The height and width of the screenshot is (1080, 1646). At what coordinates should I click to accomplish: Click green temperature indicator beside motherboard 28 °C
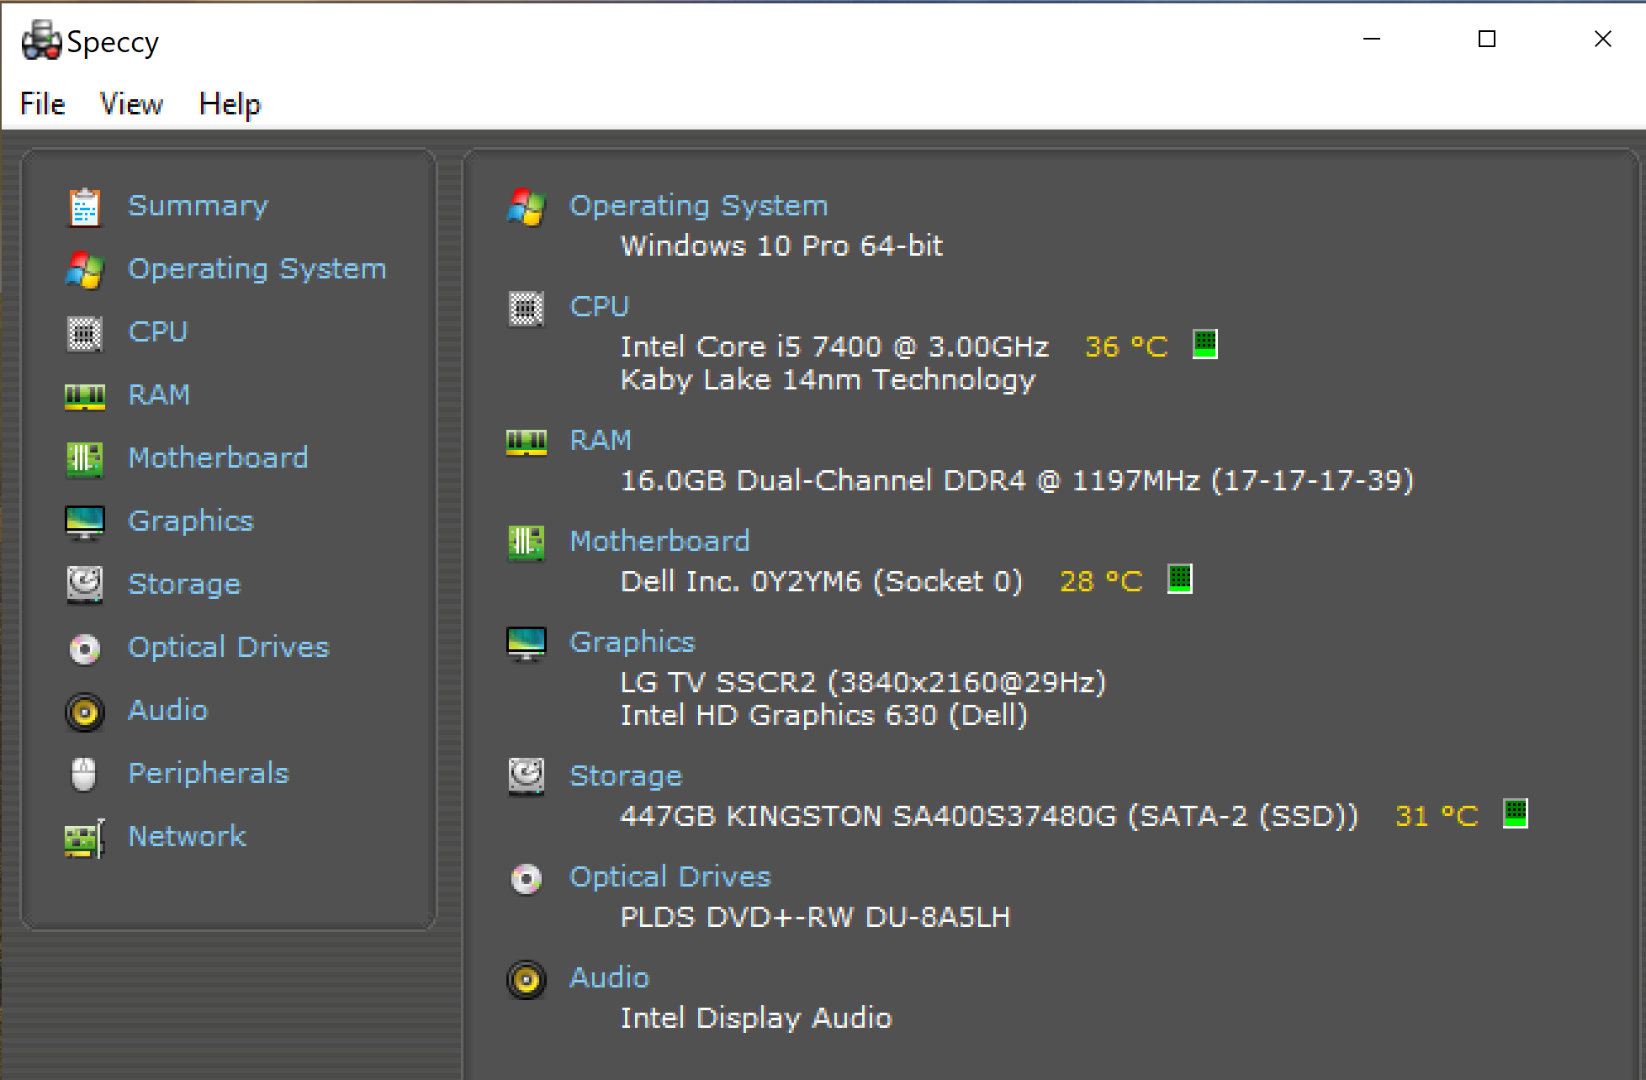tap(1180, 578)
